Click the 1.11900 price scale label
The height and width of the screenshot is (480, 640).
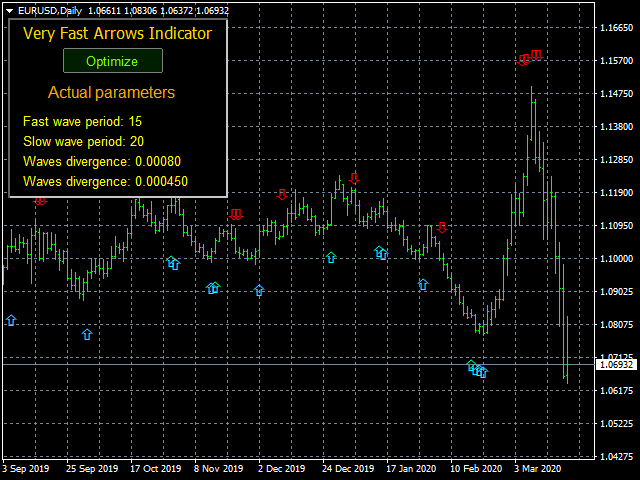coord(616,192)
